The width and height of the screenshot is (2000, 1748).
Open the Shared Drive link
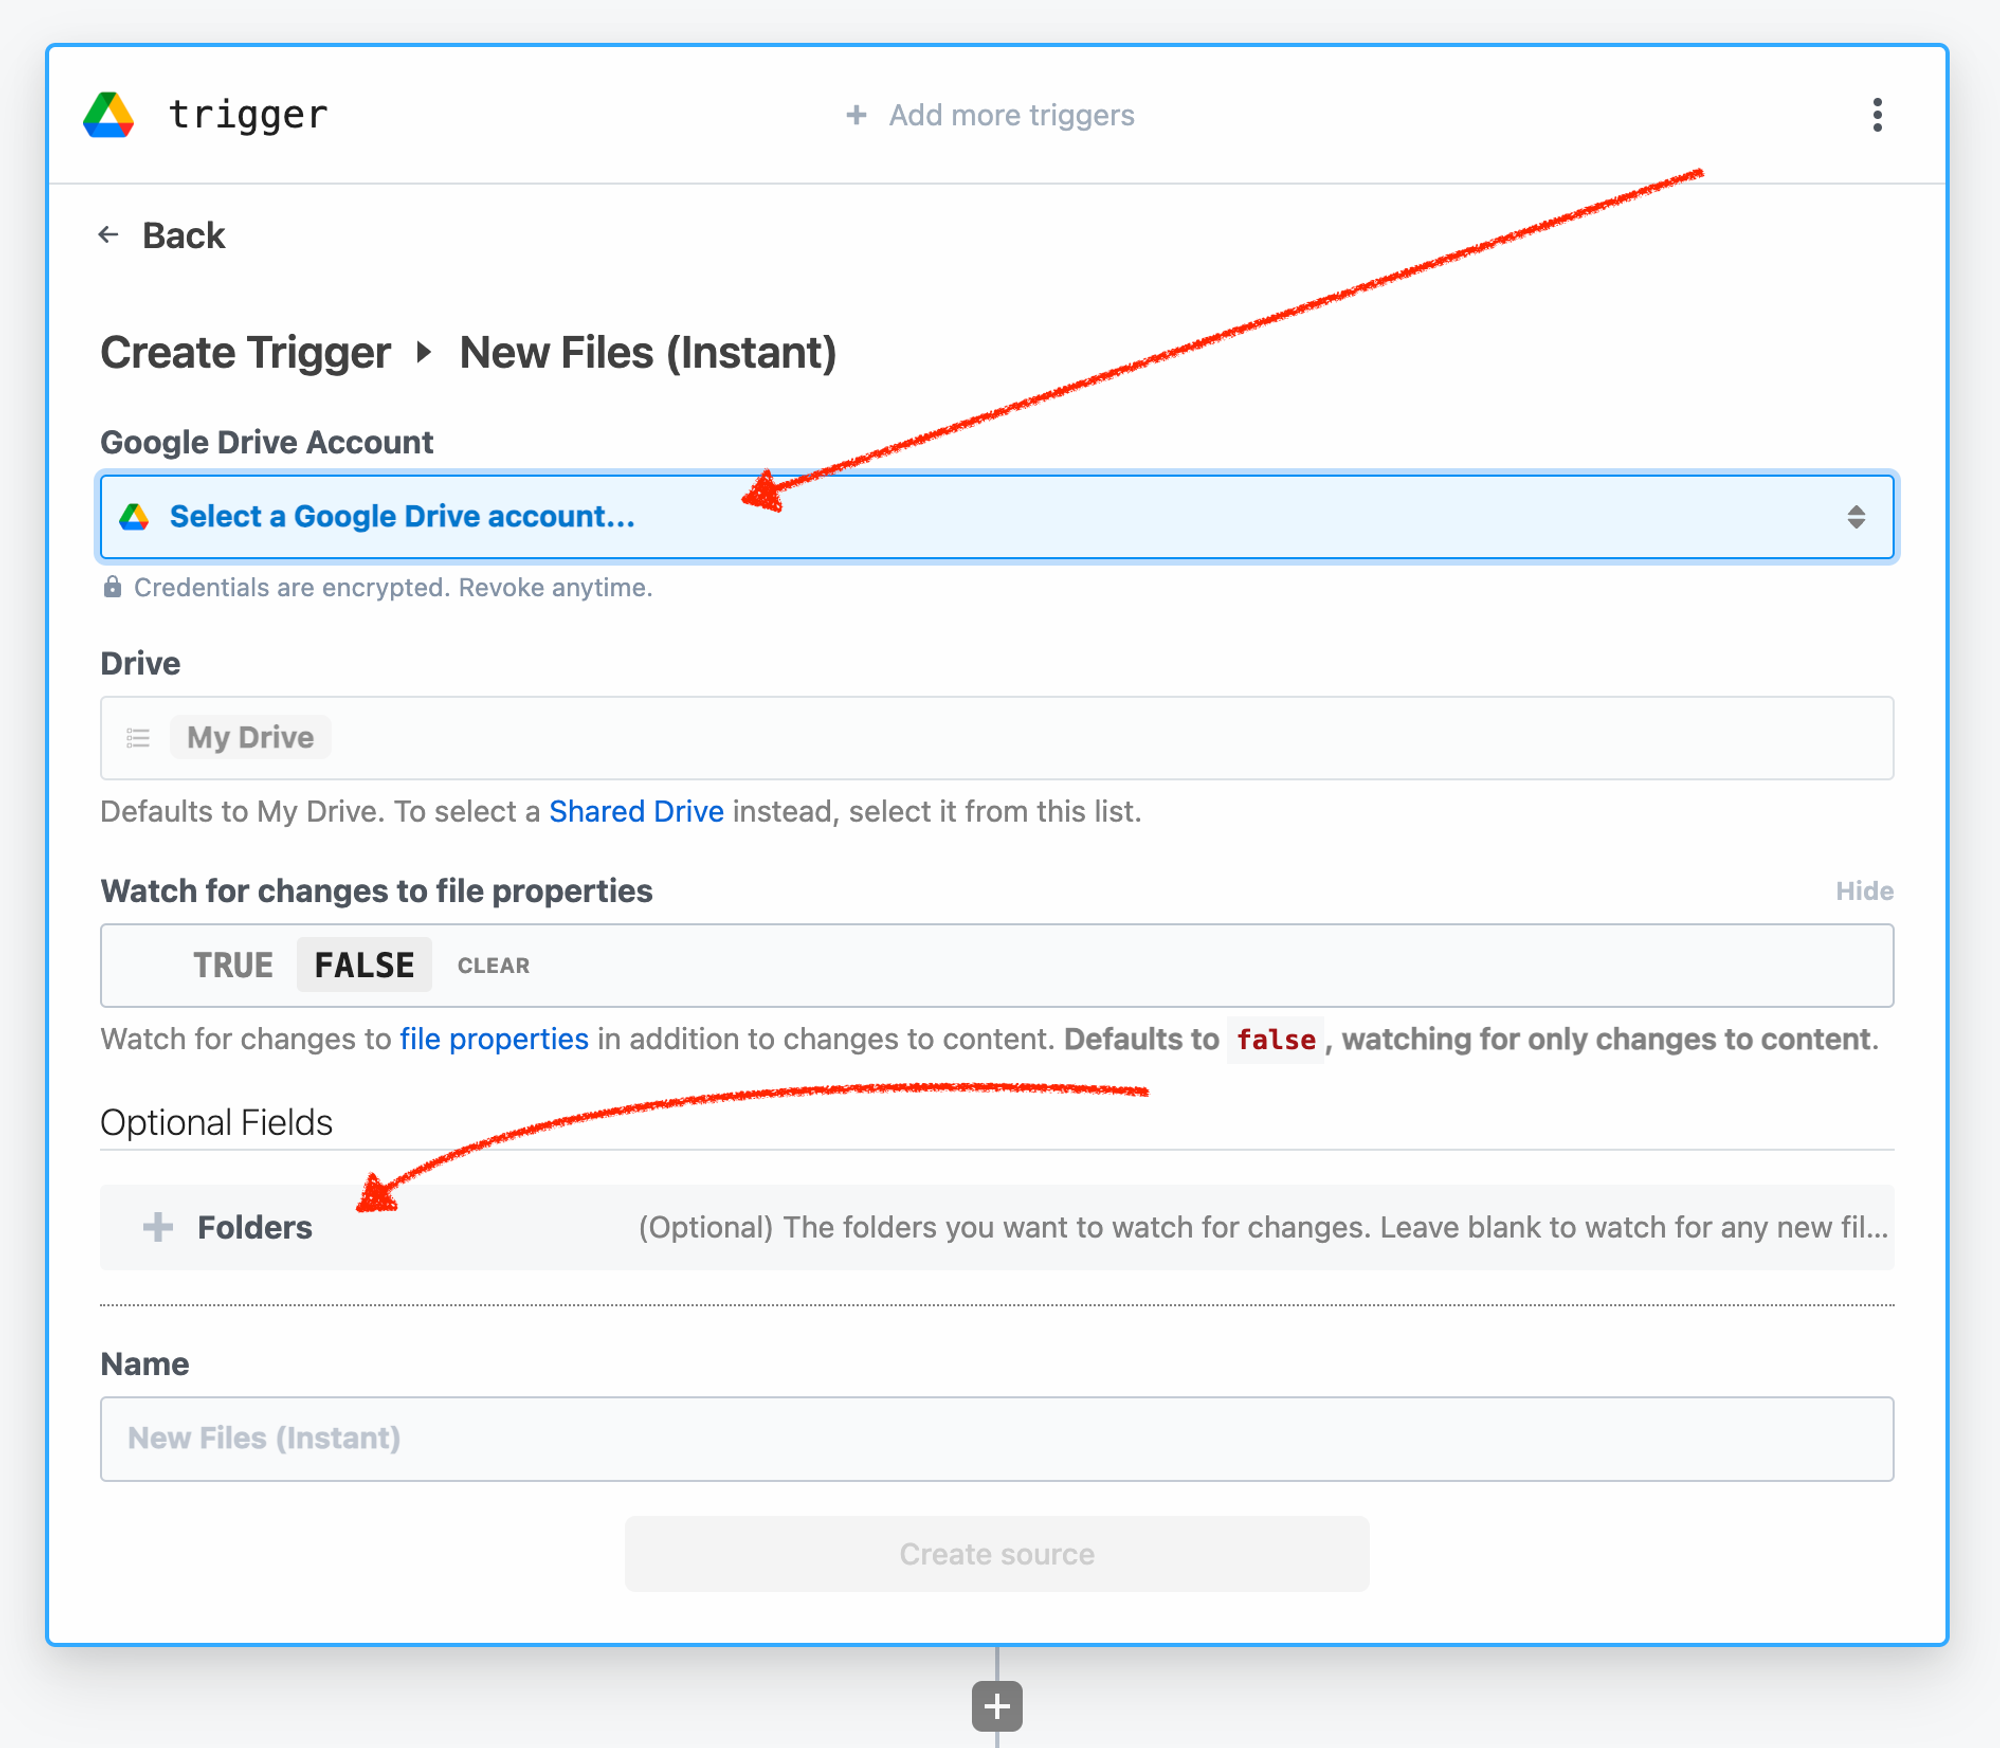(x=636, y=811)
